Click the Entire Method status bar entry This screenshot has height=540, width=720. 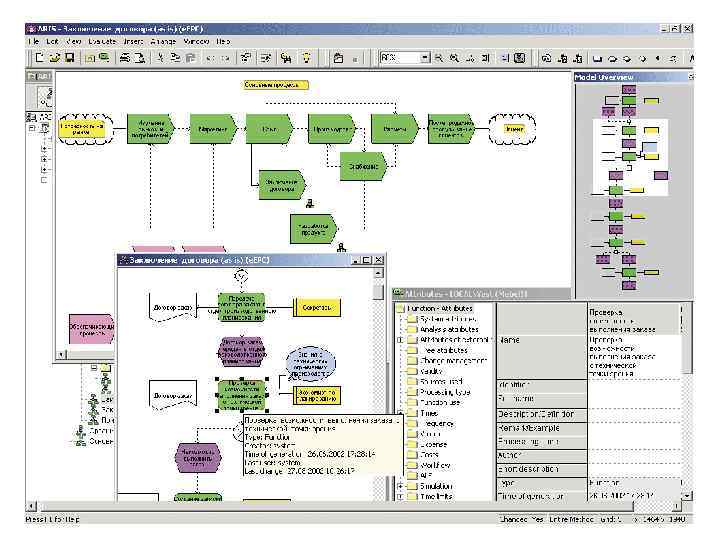click(571, 519)
